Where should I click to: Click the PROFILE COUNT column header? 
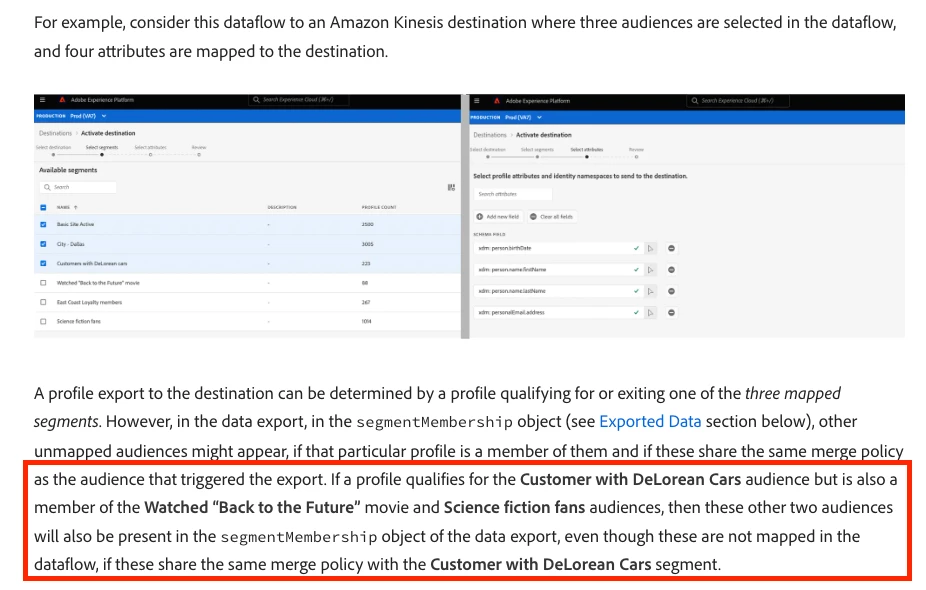(x=379, y=207)
